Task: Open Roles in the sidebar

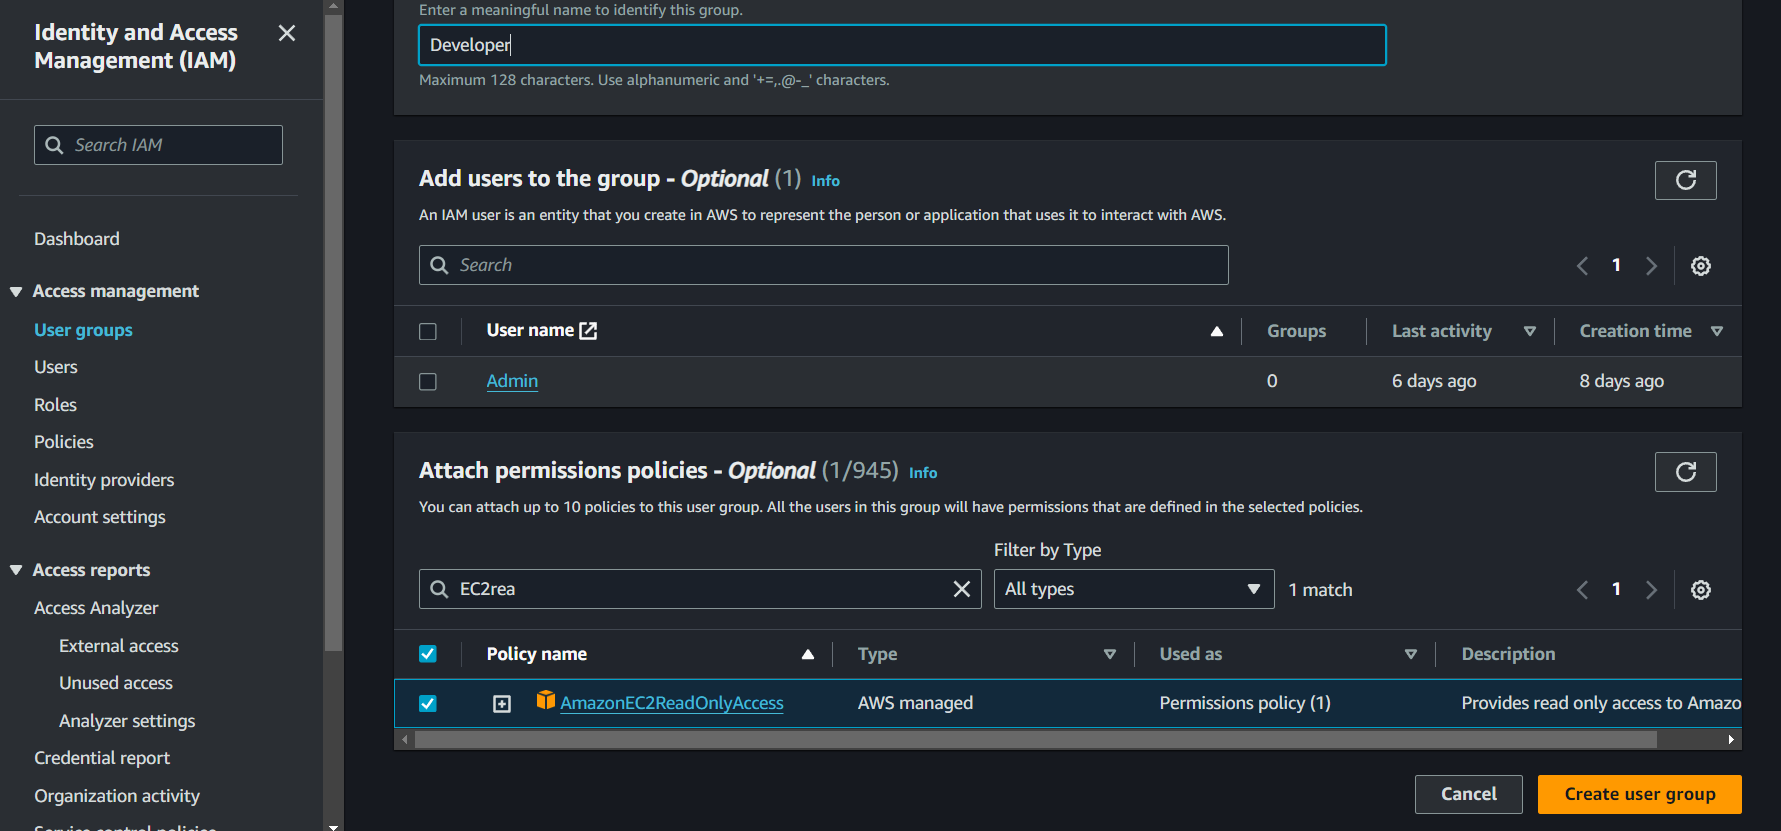Action: pyautogui.click(x=55, y=405)
